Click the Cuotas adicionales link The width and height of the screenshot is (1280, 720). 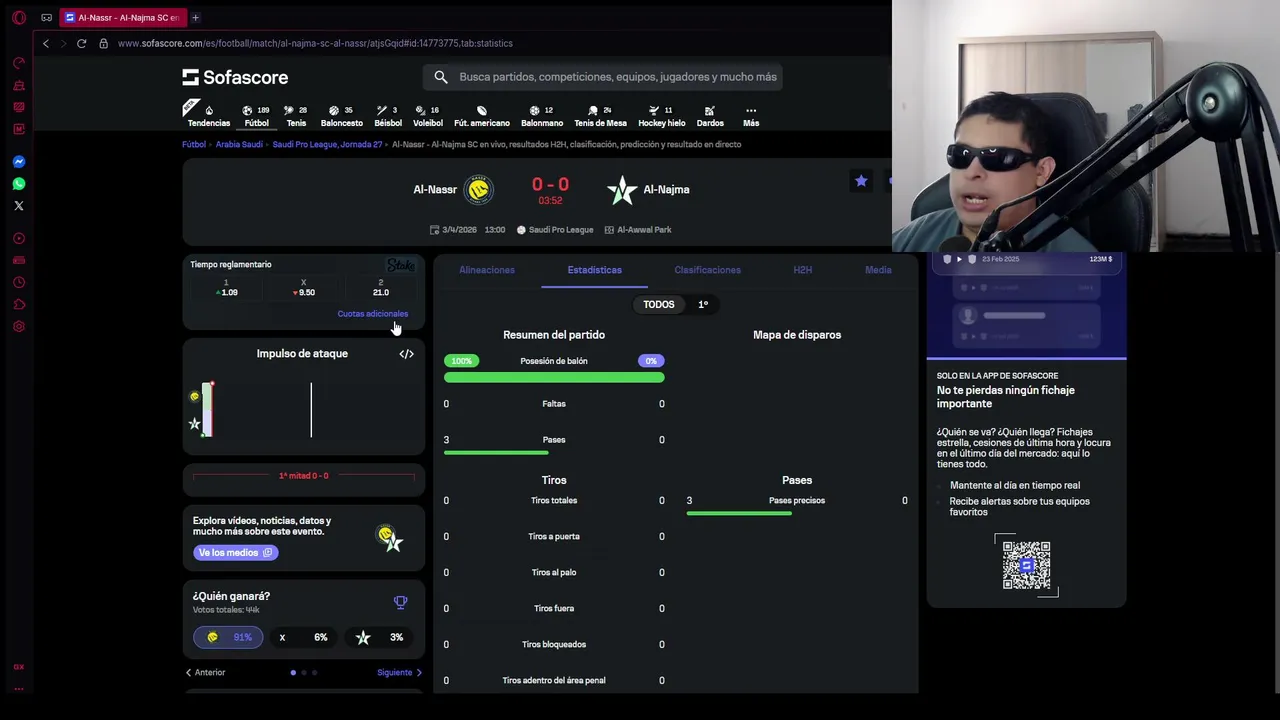373,314
